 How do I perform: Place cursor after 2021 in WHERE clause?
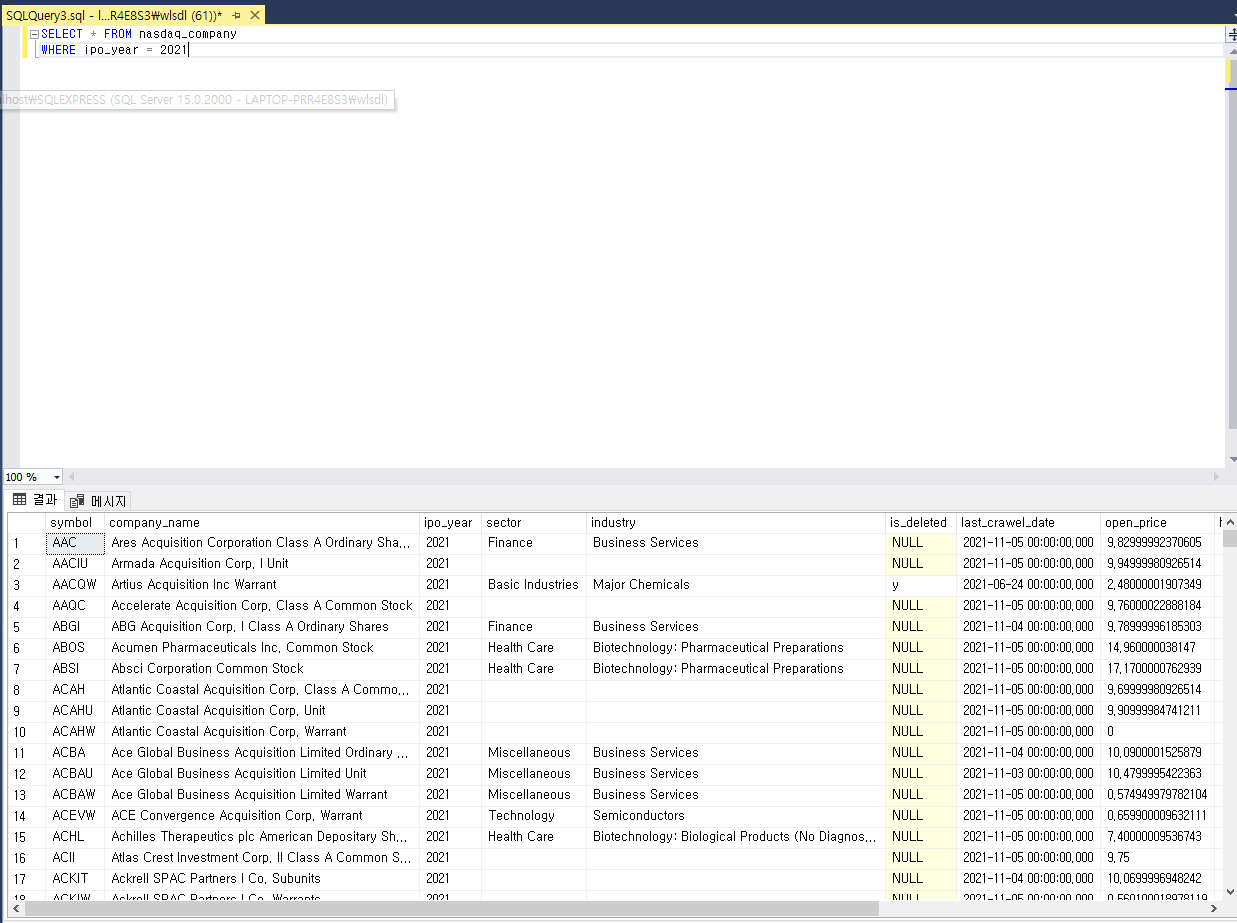coord(188,50)
